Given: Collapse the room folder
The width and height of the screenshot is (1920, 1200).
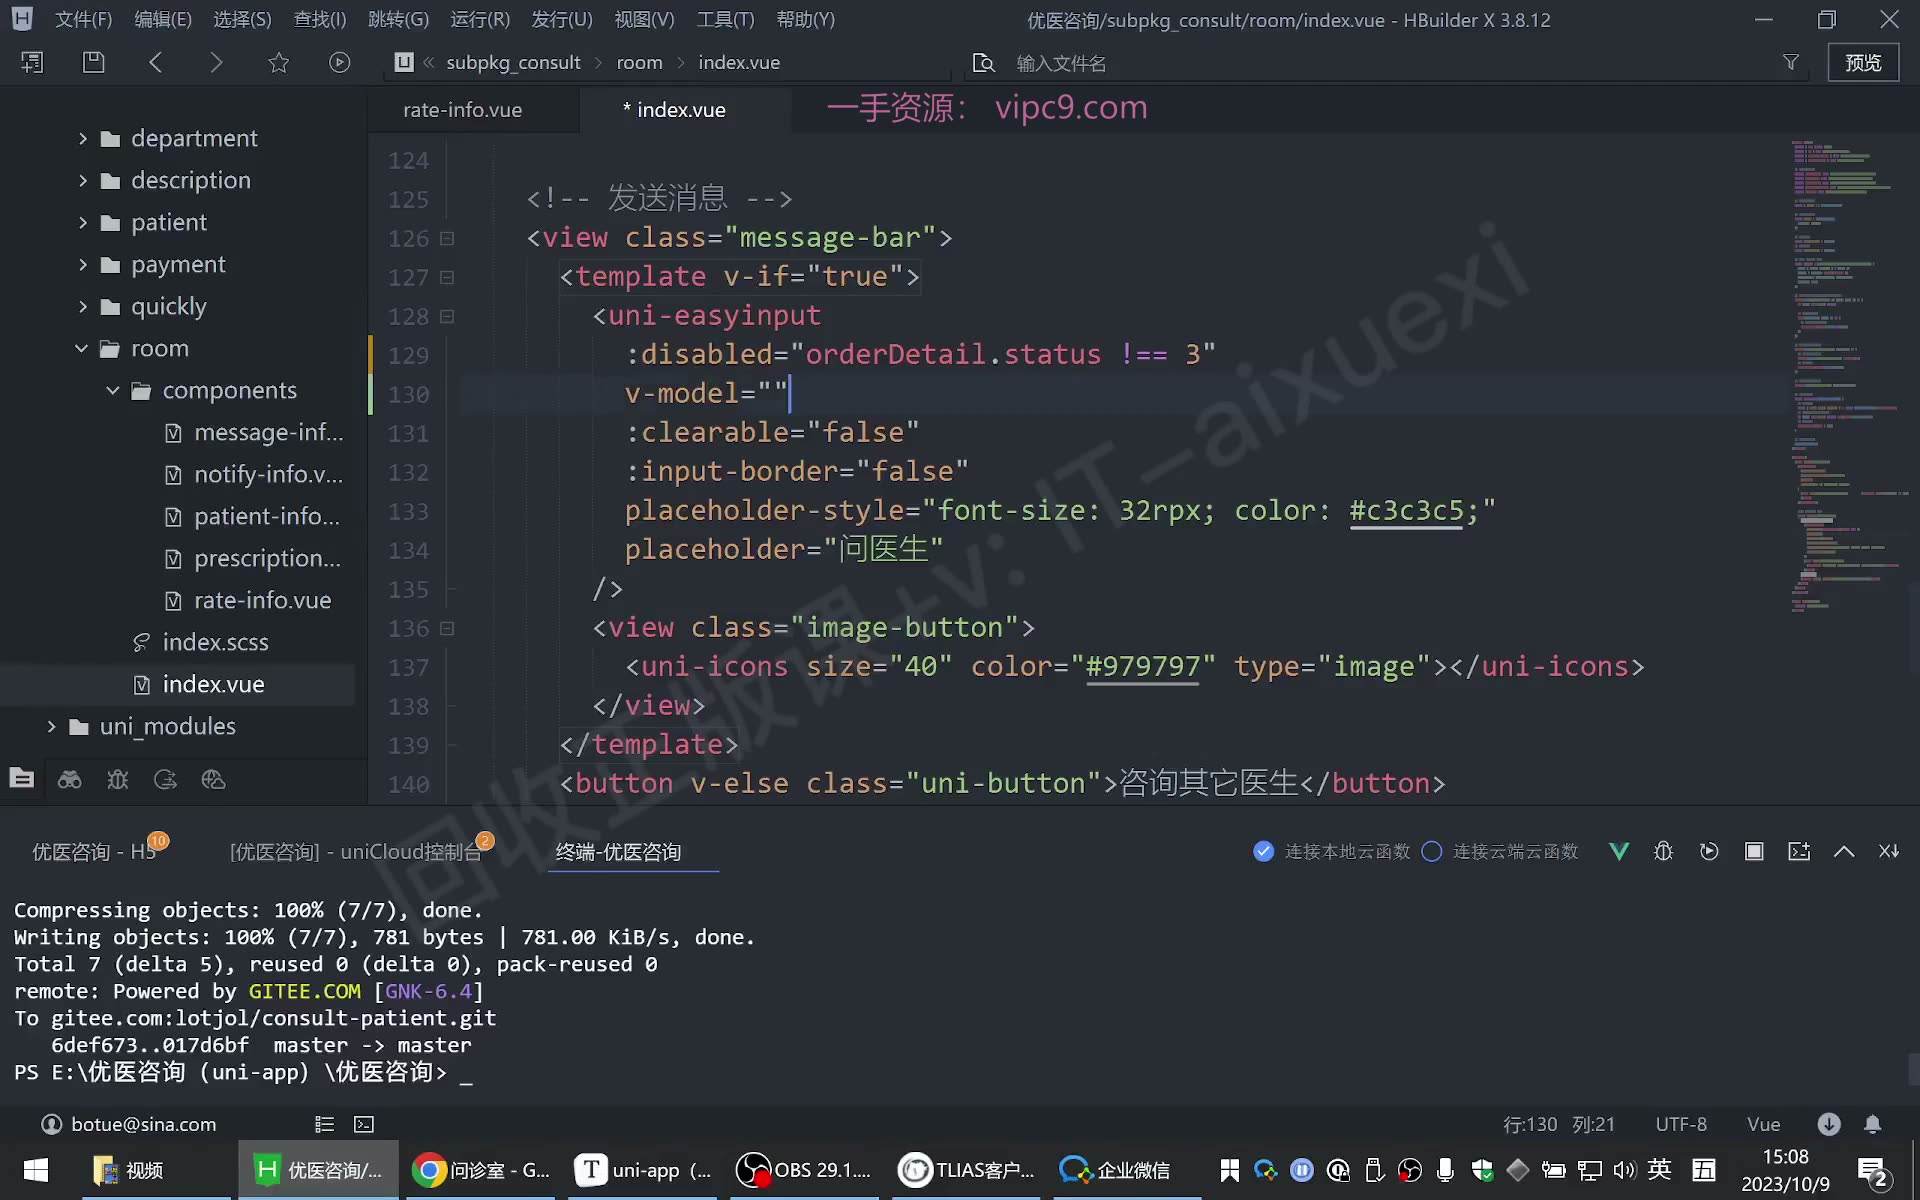Looking at the screenshot, I should pos(81,348).
